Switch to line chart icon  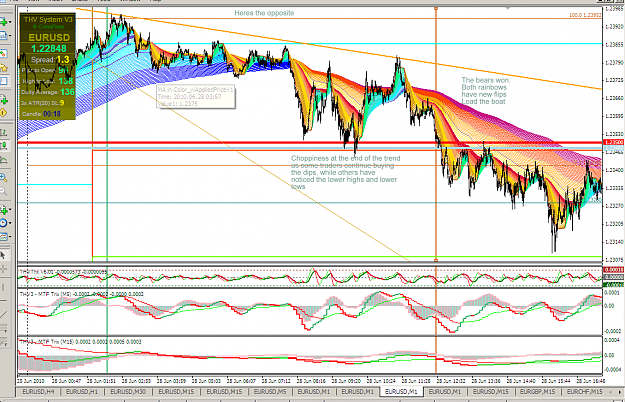tap(4, 160)
